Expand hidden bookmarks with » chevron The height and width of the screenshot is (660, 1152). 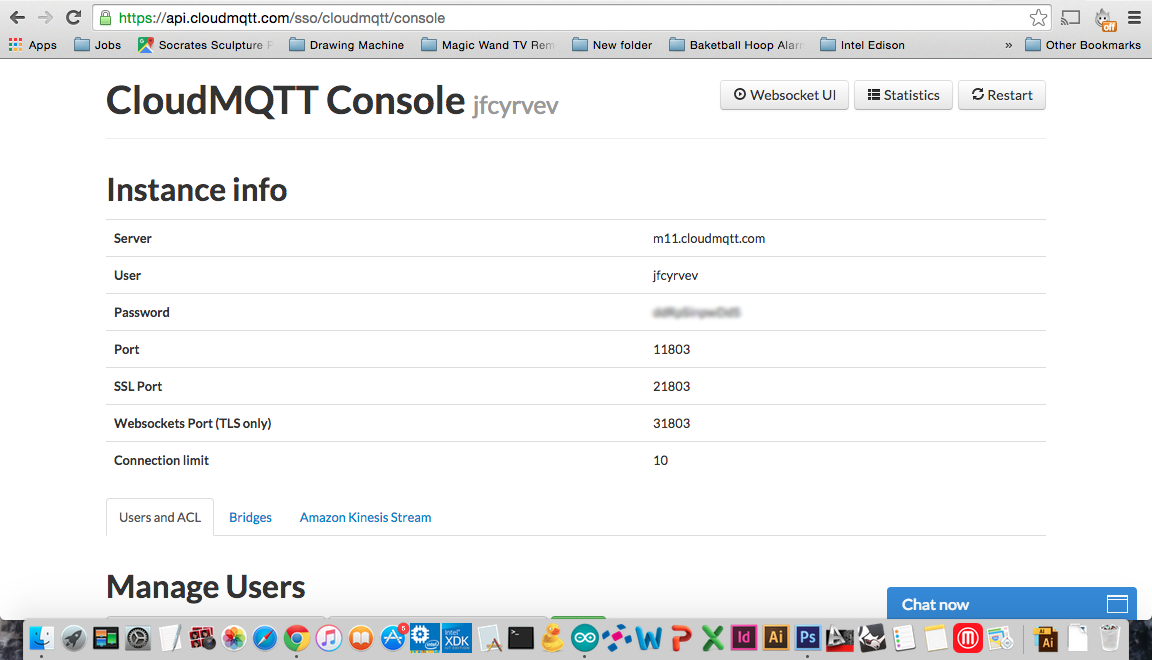(x=1008, y=45)
